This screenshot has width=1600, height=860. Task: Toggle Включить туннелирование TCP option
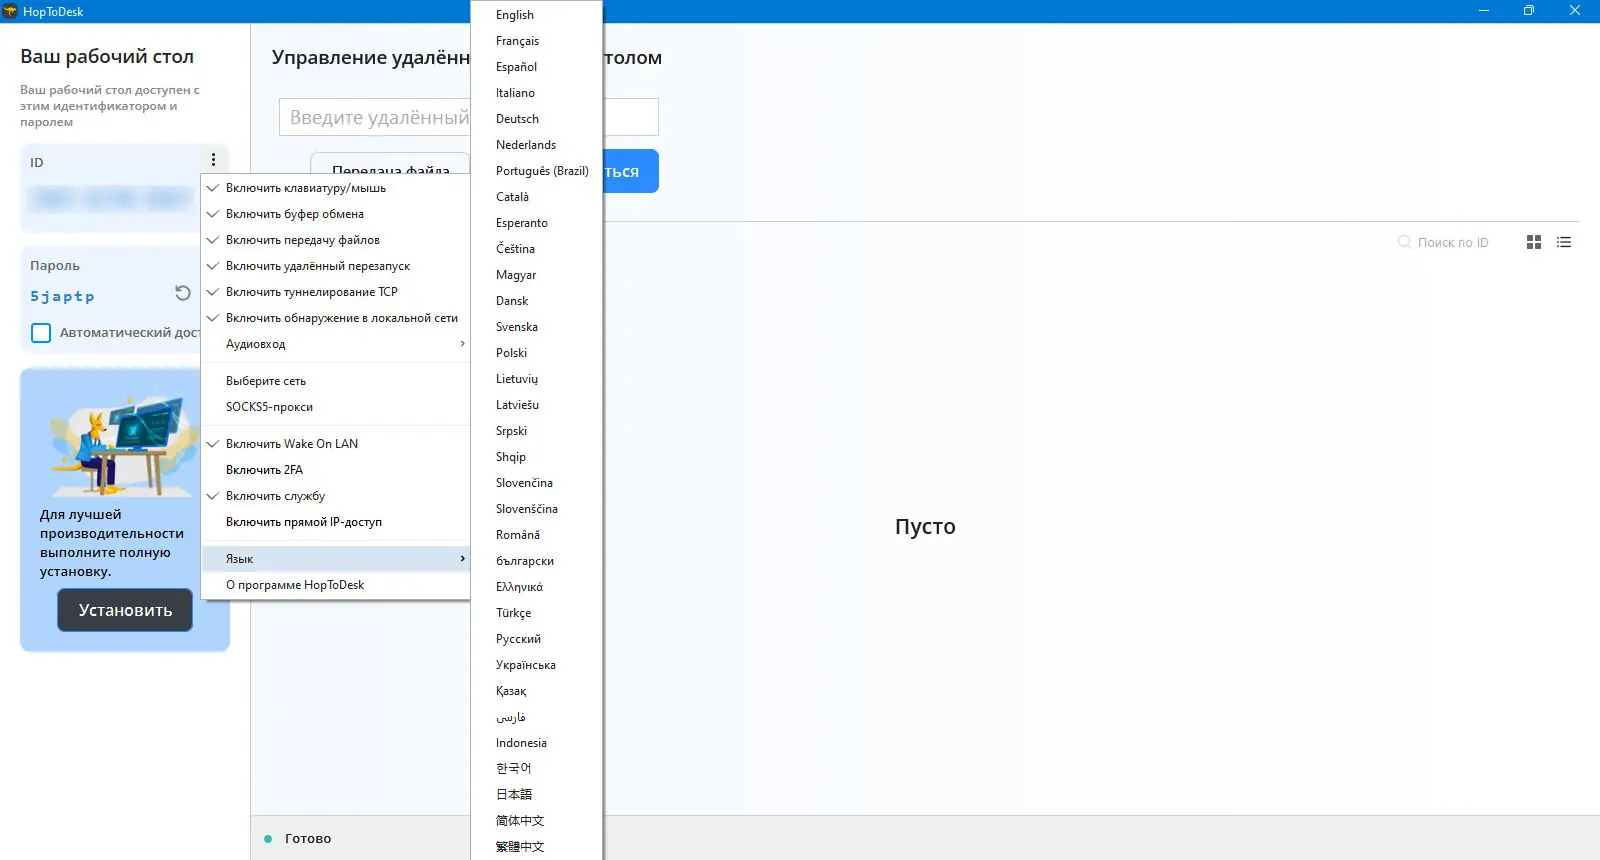pos(336,292)
